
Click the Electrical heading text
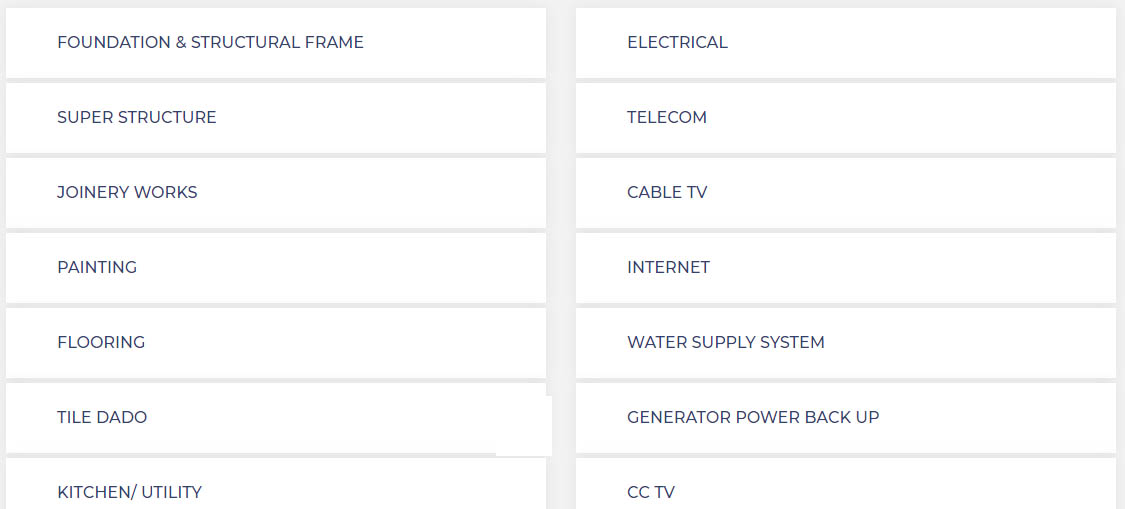point(677,42)
